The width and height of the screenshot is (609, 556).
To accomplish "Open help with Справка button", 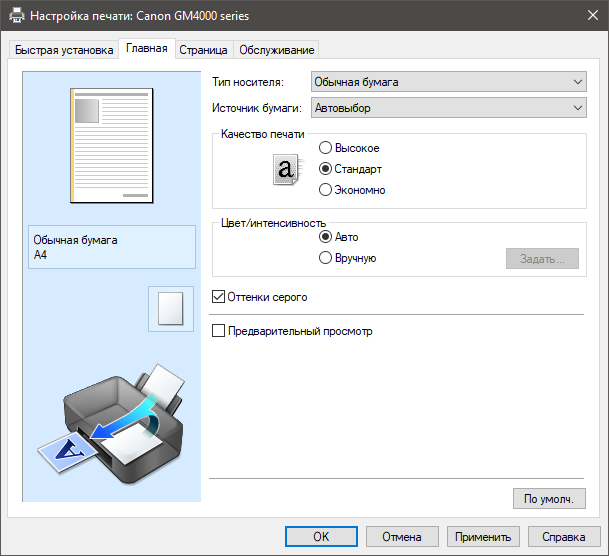I will pos(564,537).
